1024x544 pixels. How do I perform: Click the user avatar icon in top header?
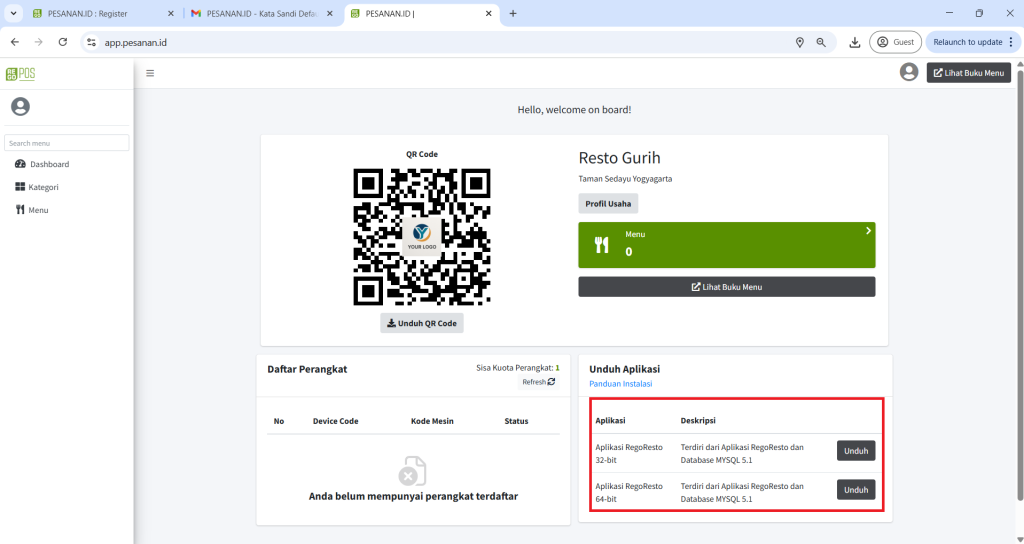pos(908,72)
